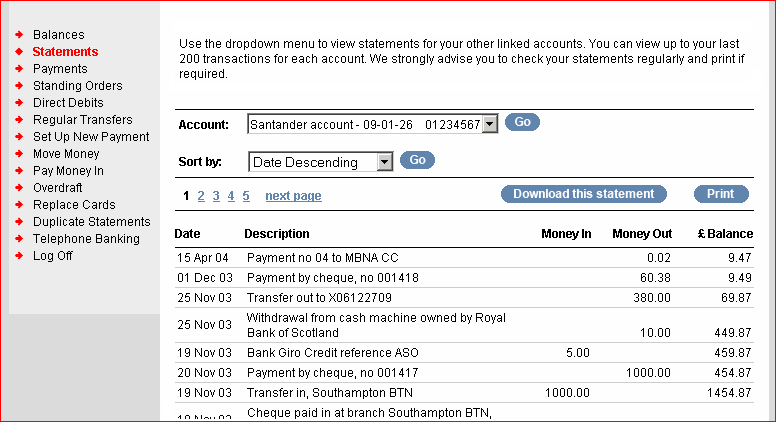The height and width of the screenshot is (422, 776).
Task: Open Direct Debits page
Action: tap(68, 102)
